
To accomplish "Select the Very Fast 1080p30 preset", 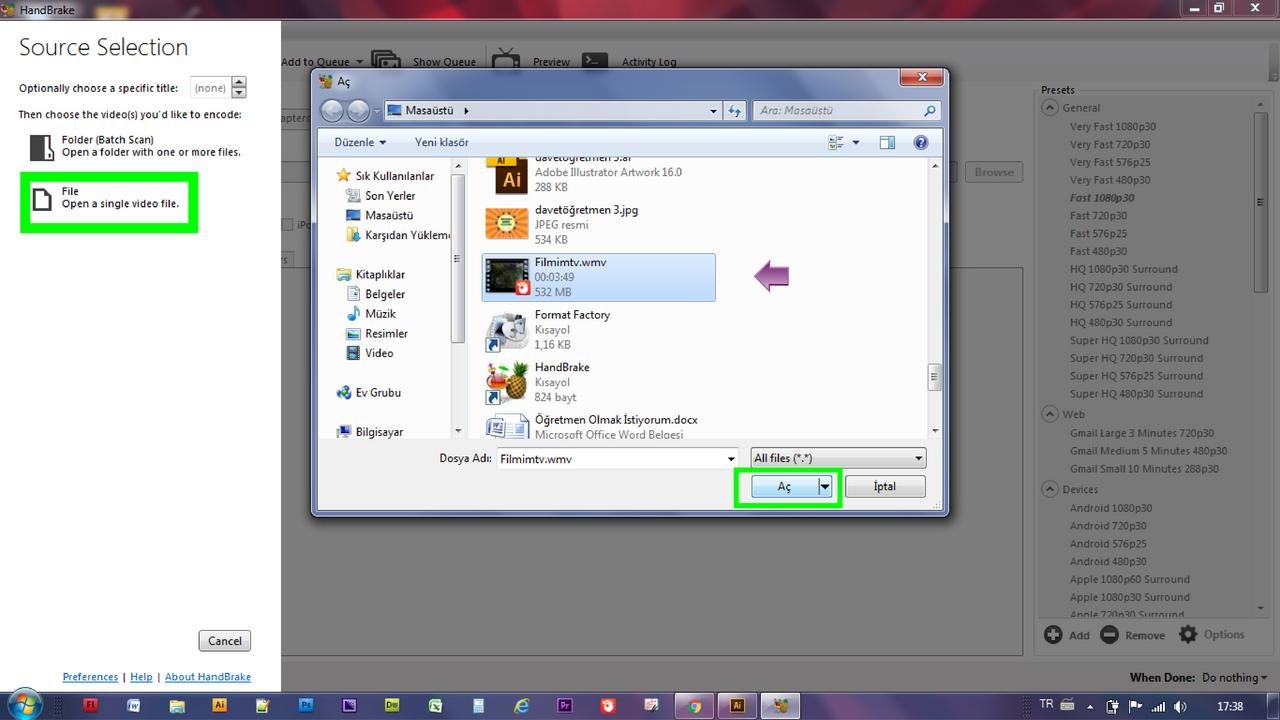I will 1113,127.
